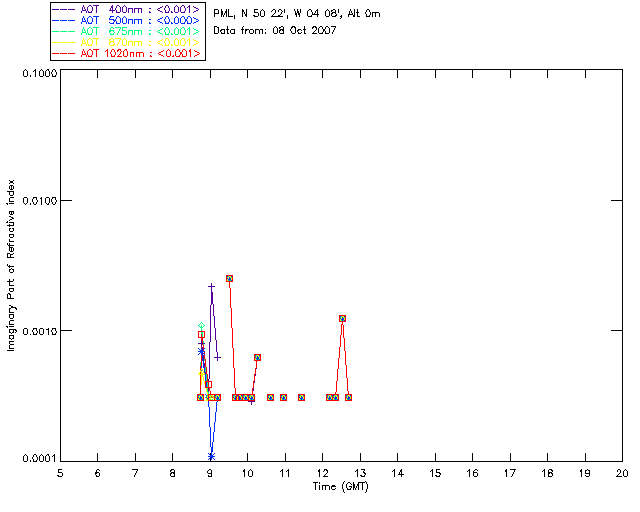Screen dimensions: 640x512
Task: Click x-axis tick label 6
Action: point(98,473)
